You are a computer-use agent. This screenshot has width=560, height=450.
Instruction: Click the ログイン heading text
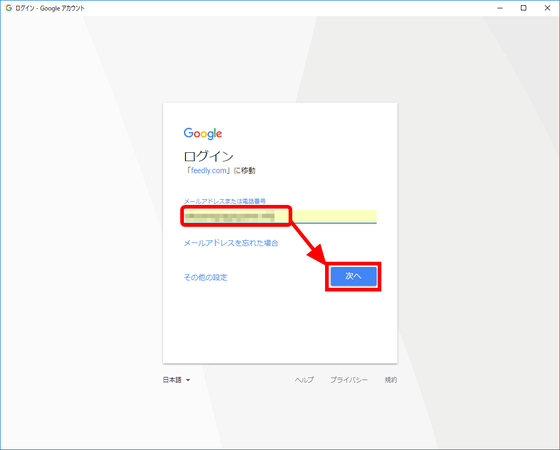[209, 156]
